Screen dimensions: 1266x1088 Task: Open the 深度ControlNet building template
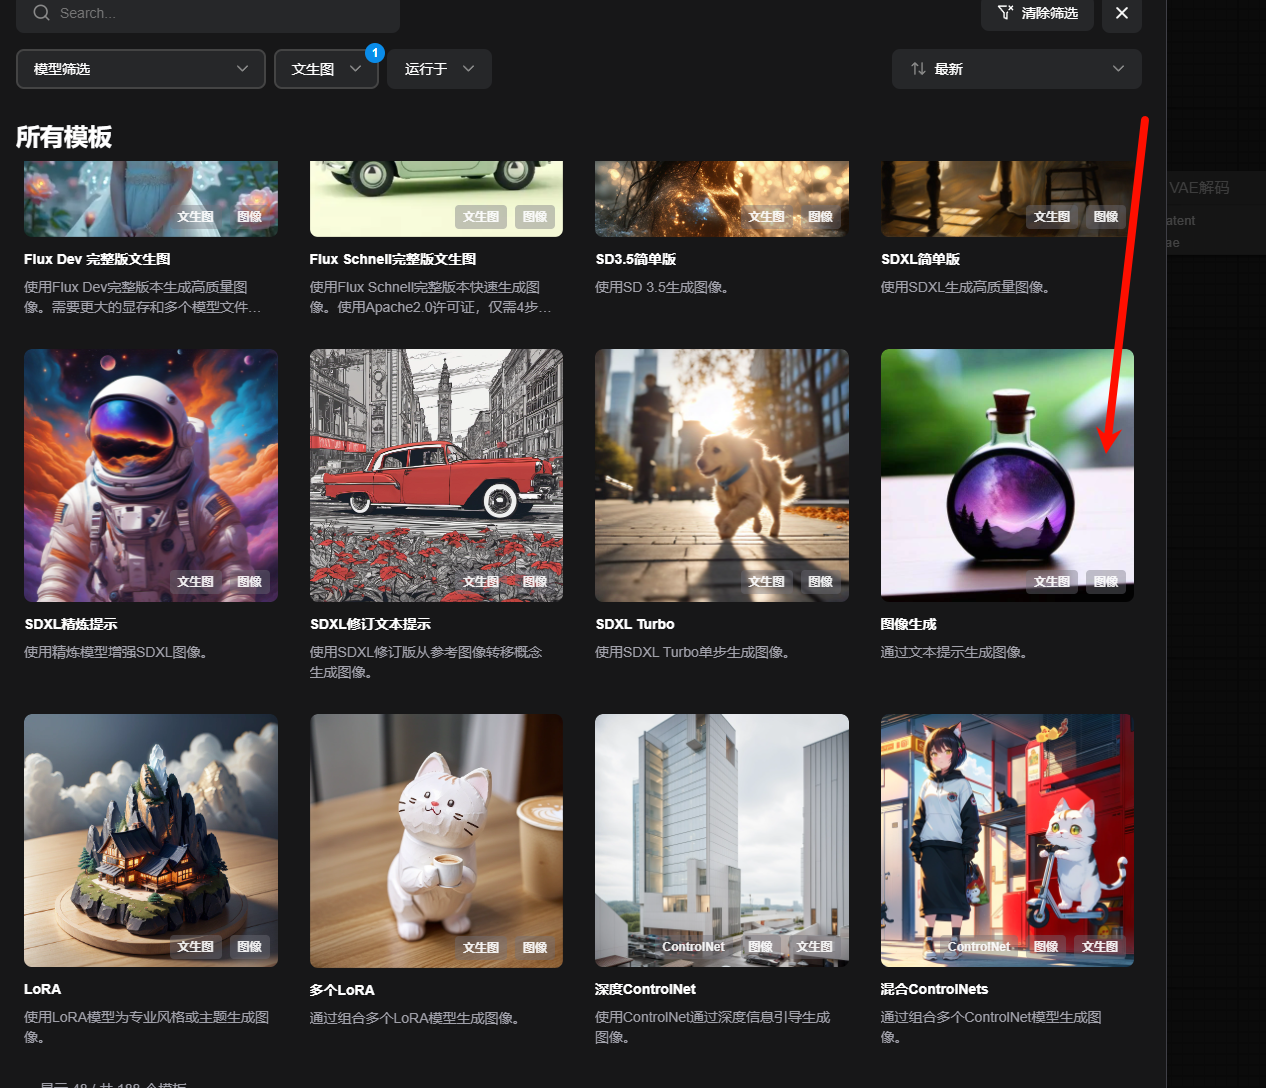(x=721, y=840)
